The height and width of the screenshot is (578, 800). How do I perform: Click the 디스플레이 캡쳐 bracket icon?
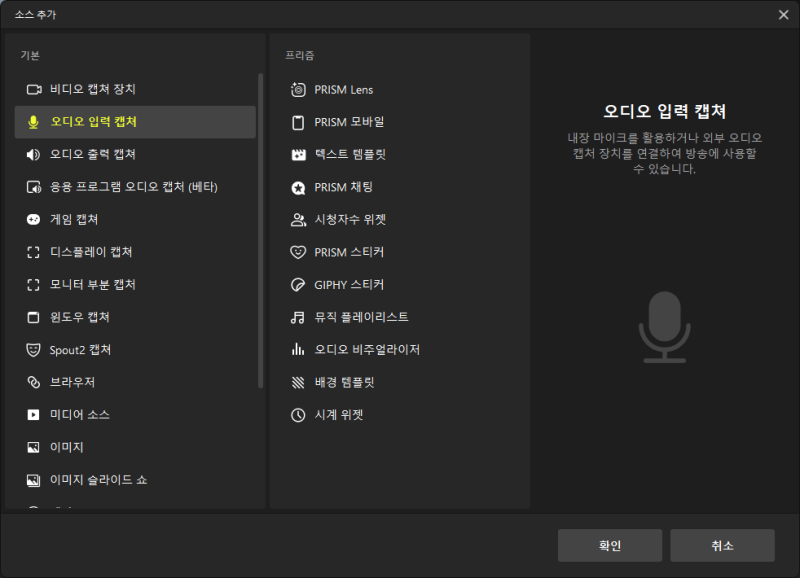pyautogui.click(x=34, y=252)
